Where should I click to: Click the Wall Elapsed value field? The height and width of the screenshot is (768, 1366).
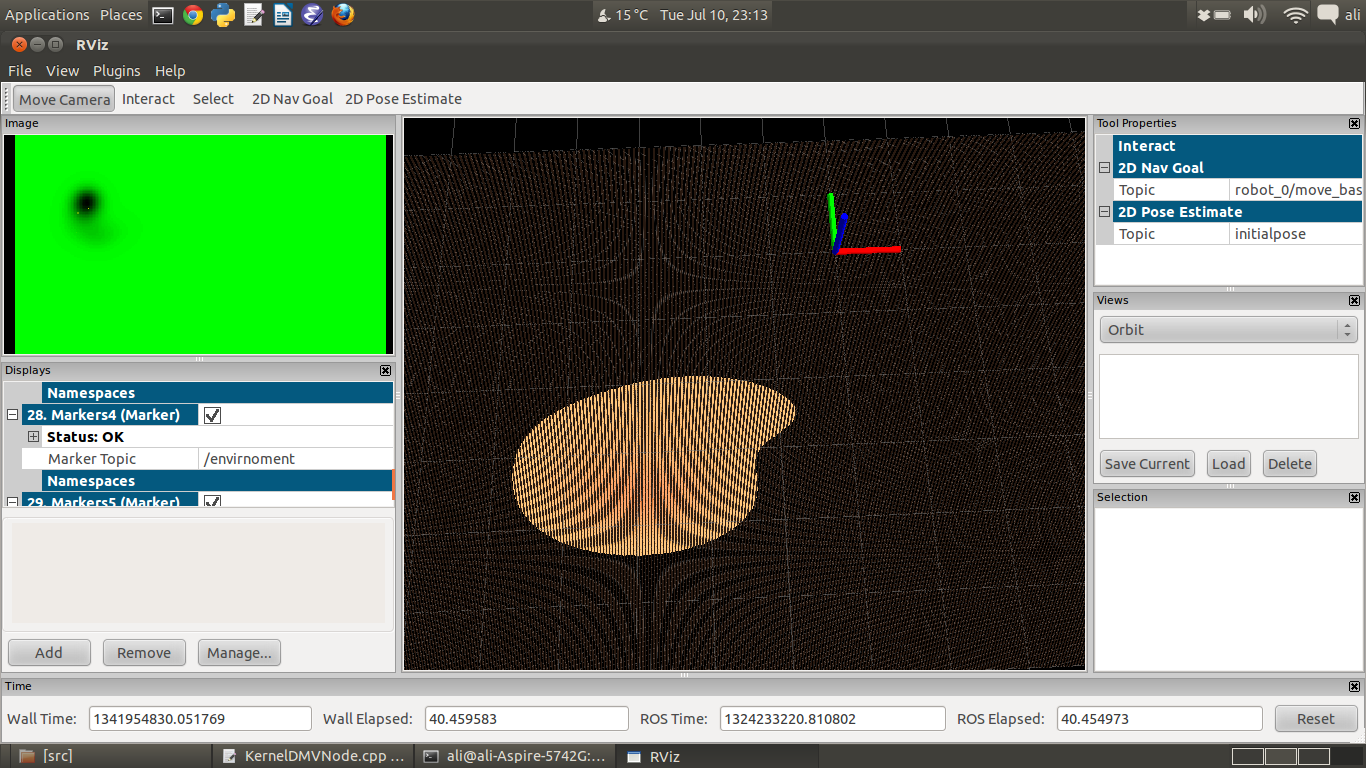tap(526, 719)
